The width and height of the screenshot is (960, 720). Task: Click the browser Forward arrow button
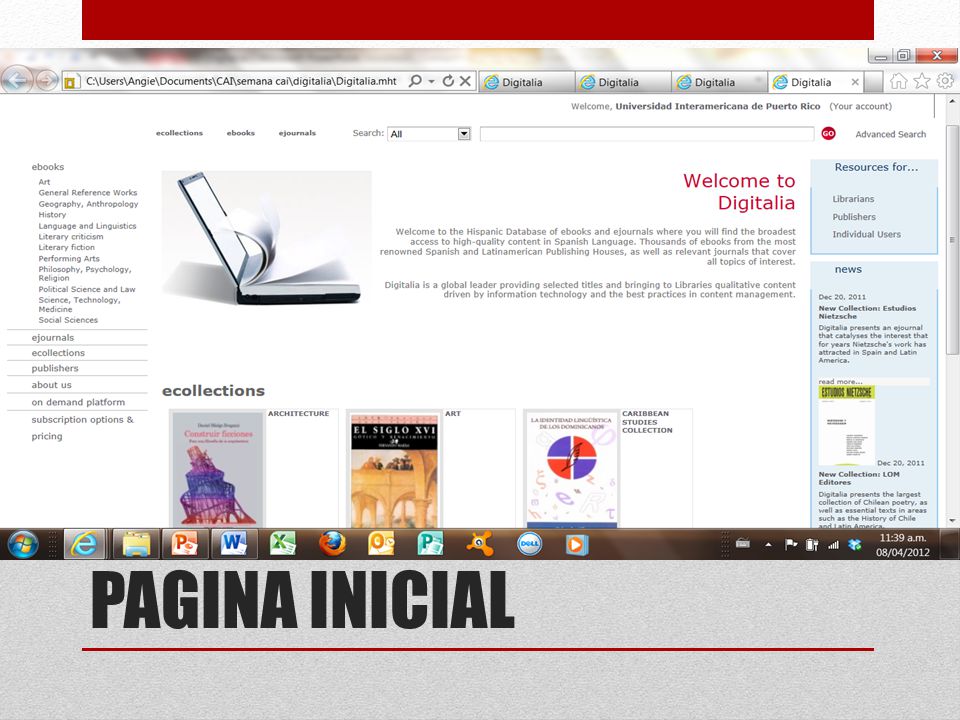[47, 80]
